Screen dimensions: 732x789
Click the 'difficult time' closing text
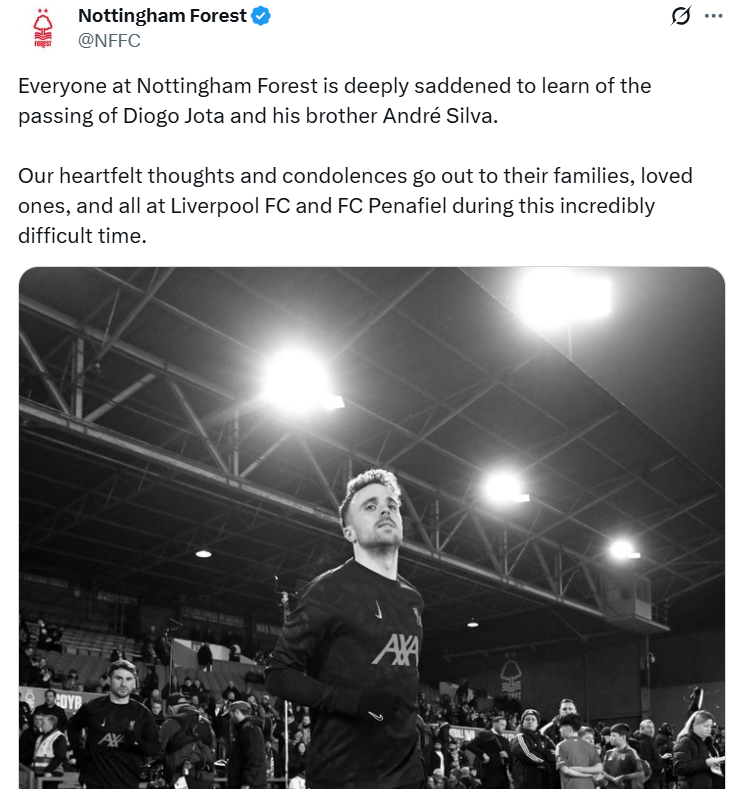[x=83, y=235]
